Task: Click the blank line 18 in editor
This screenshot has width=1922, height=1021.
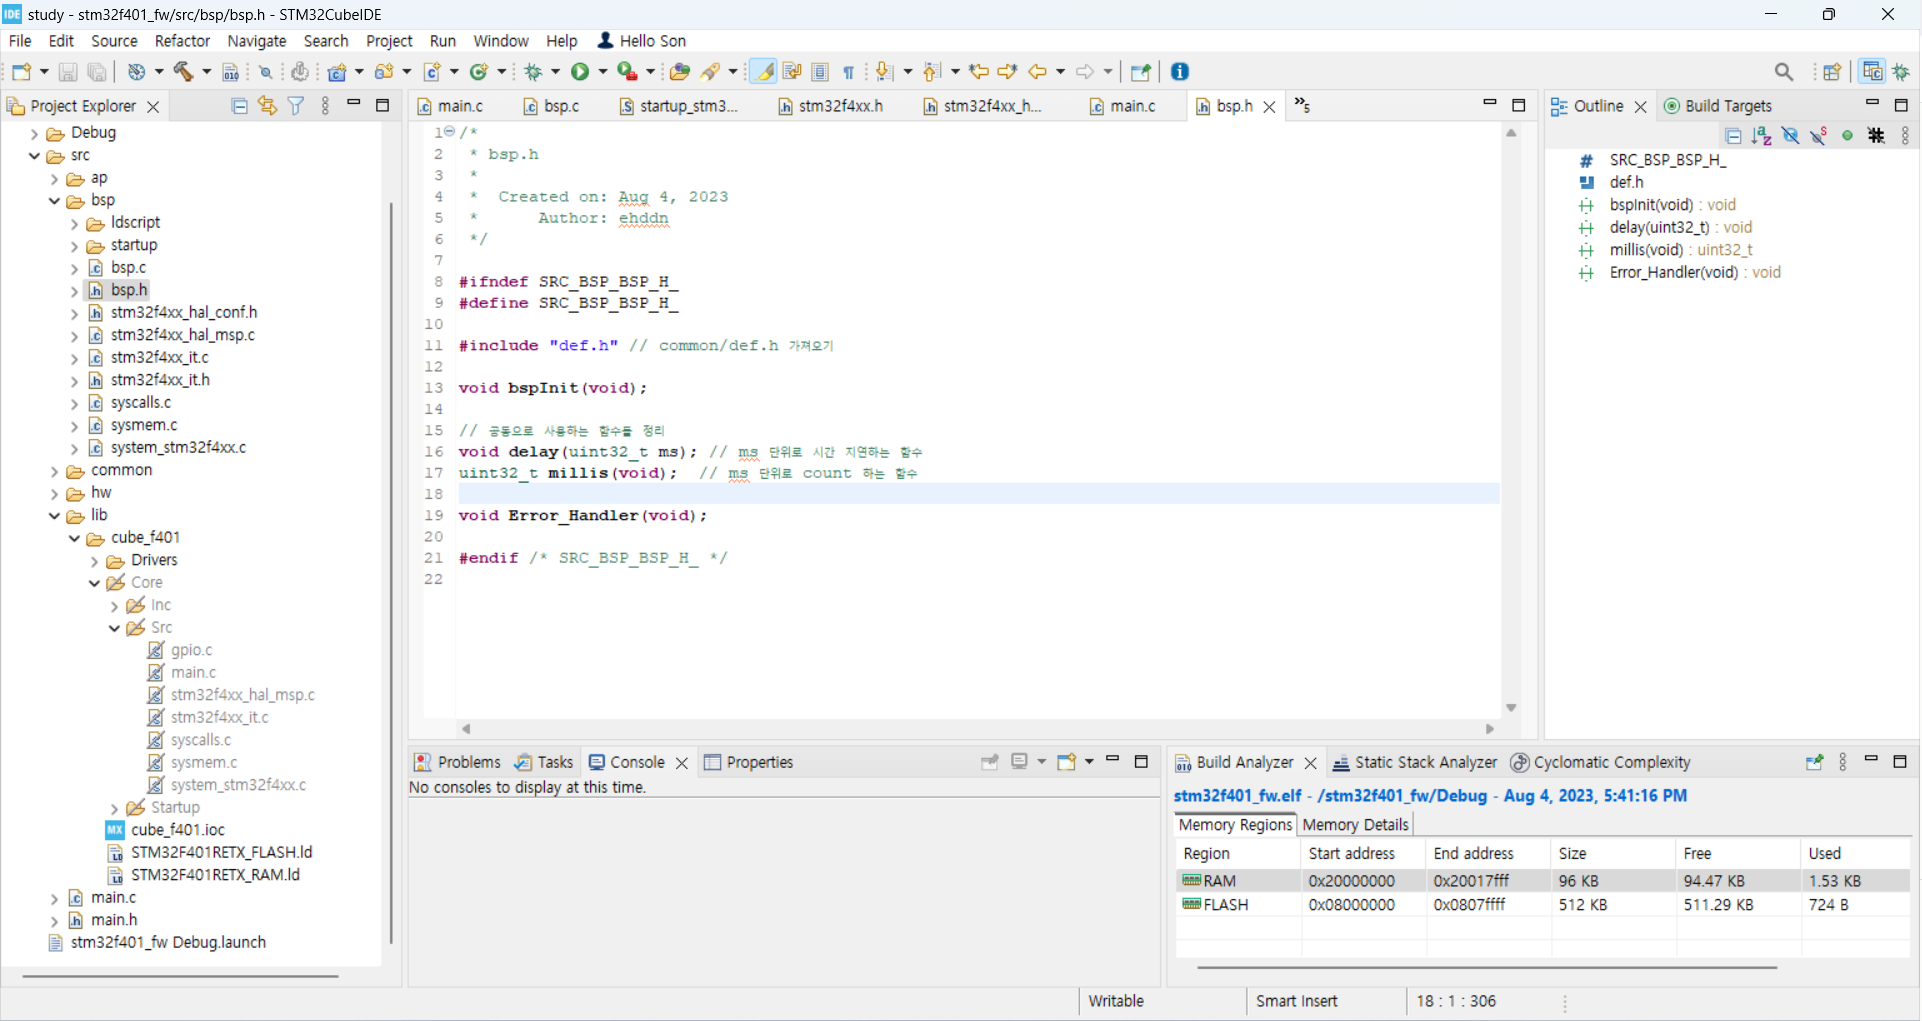Action: click(978, 494)
